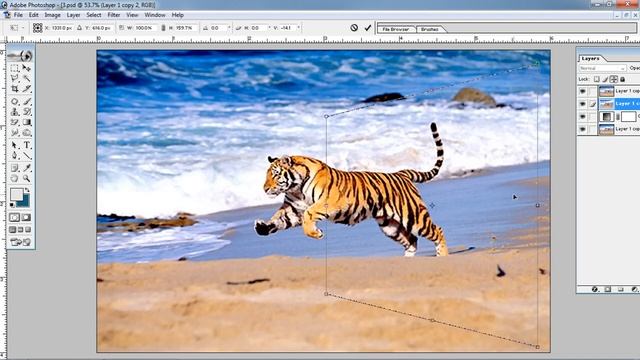Image resolution: width=640 pixels, height=360 pixels.
Task: Select the Layers panel tab
Action: tap(591, 59)
